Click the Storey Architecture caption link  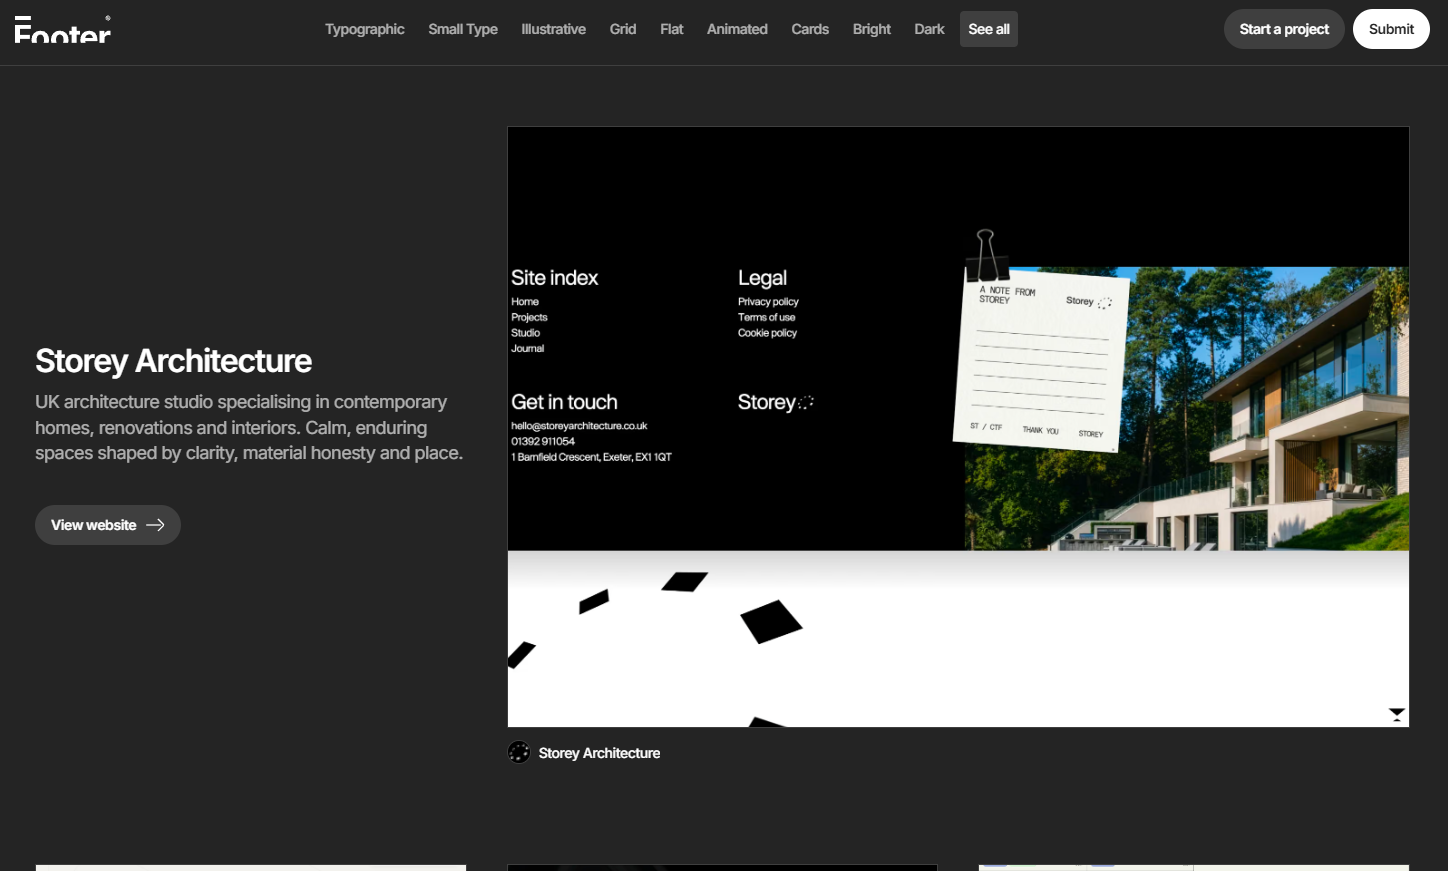(599, 753)
